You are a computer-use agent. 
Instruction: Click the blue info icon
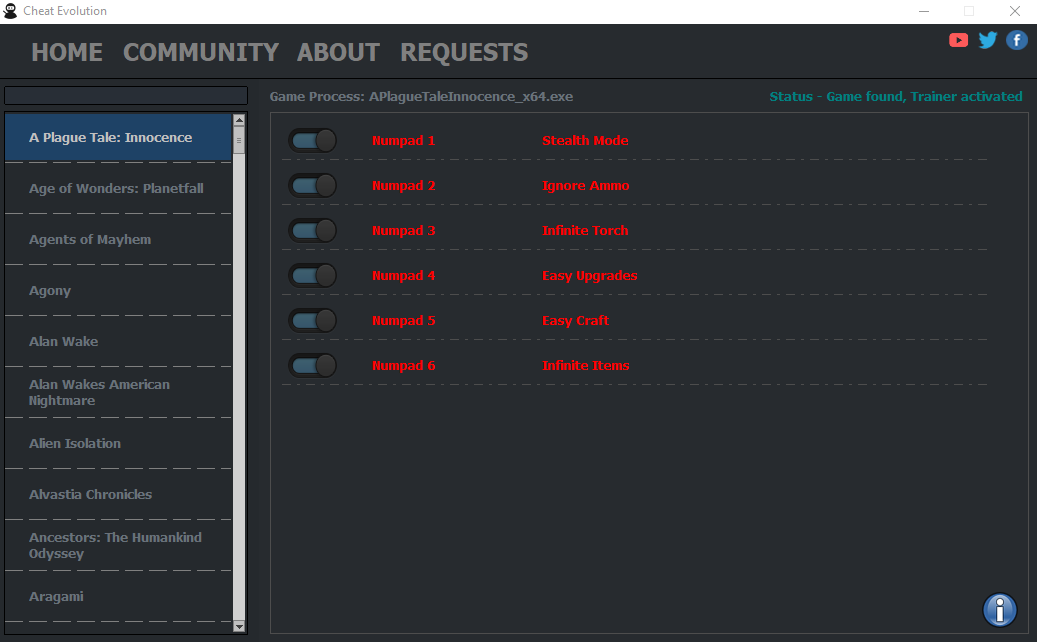pos(1000,610)
